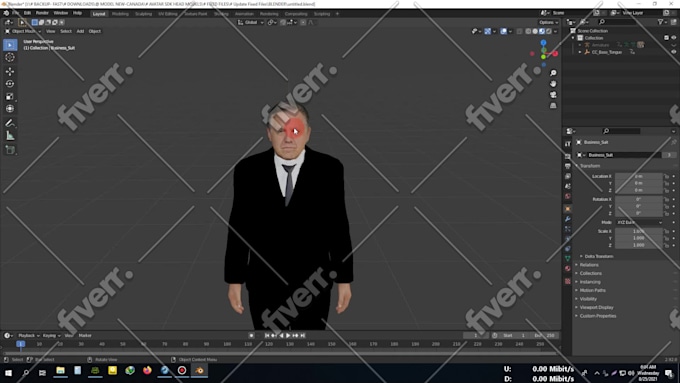
Task: Activate the Scale tool
Action: coord(10,96)
